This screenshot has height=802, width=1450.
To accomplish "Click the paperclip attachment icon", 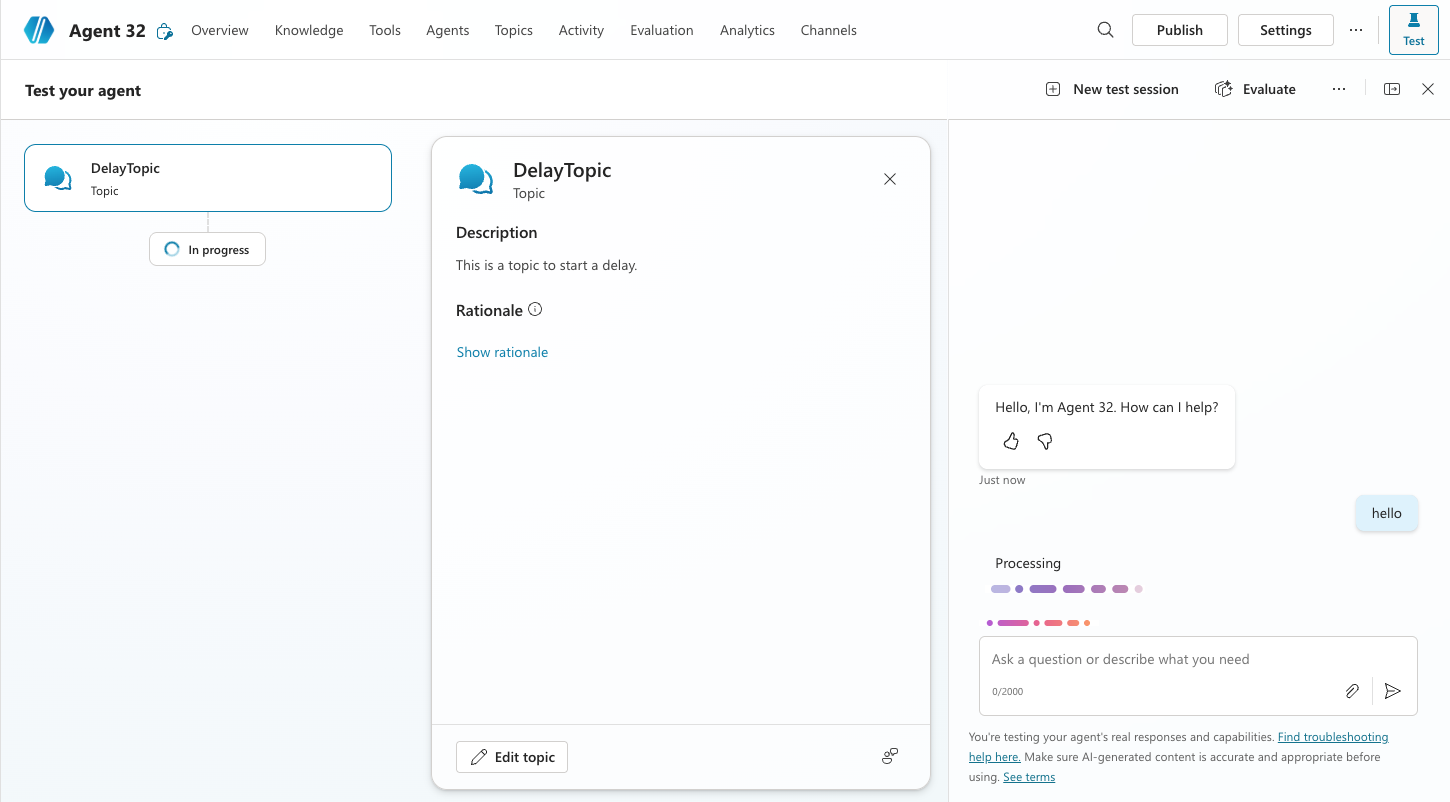I will point(1352,691).
